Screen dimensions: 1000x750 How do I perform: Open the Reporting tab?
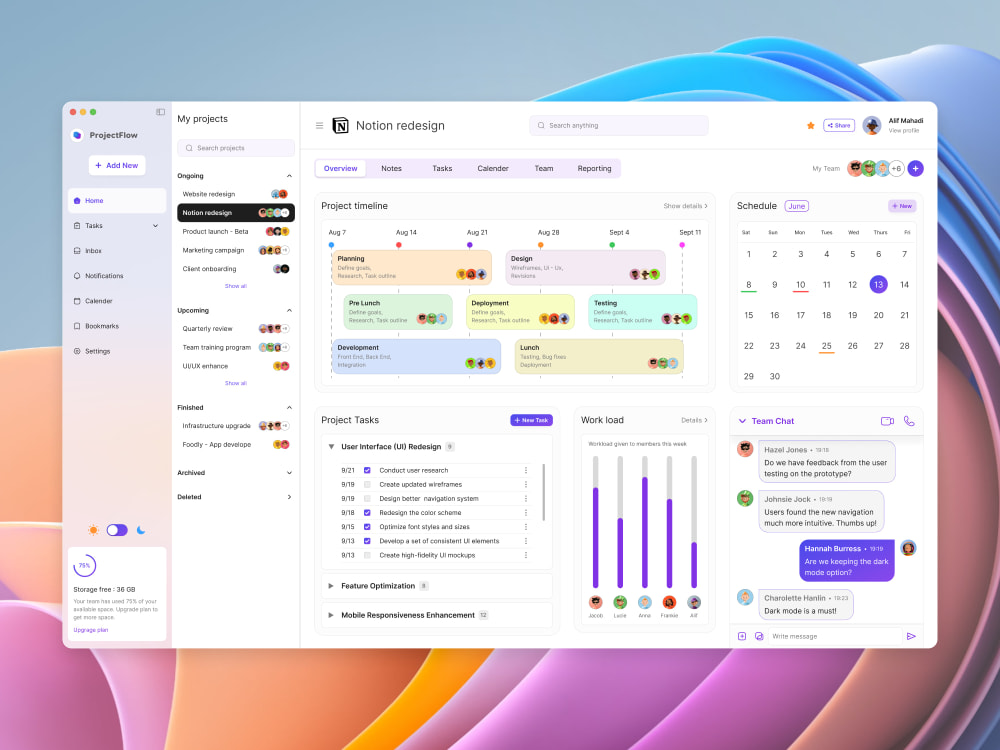[x=594, y=168]
